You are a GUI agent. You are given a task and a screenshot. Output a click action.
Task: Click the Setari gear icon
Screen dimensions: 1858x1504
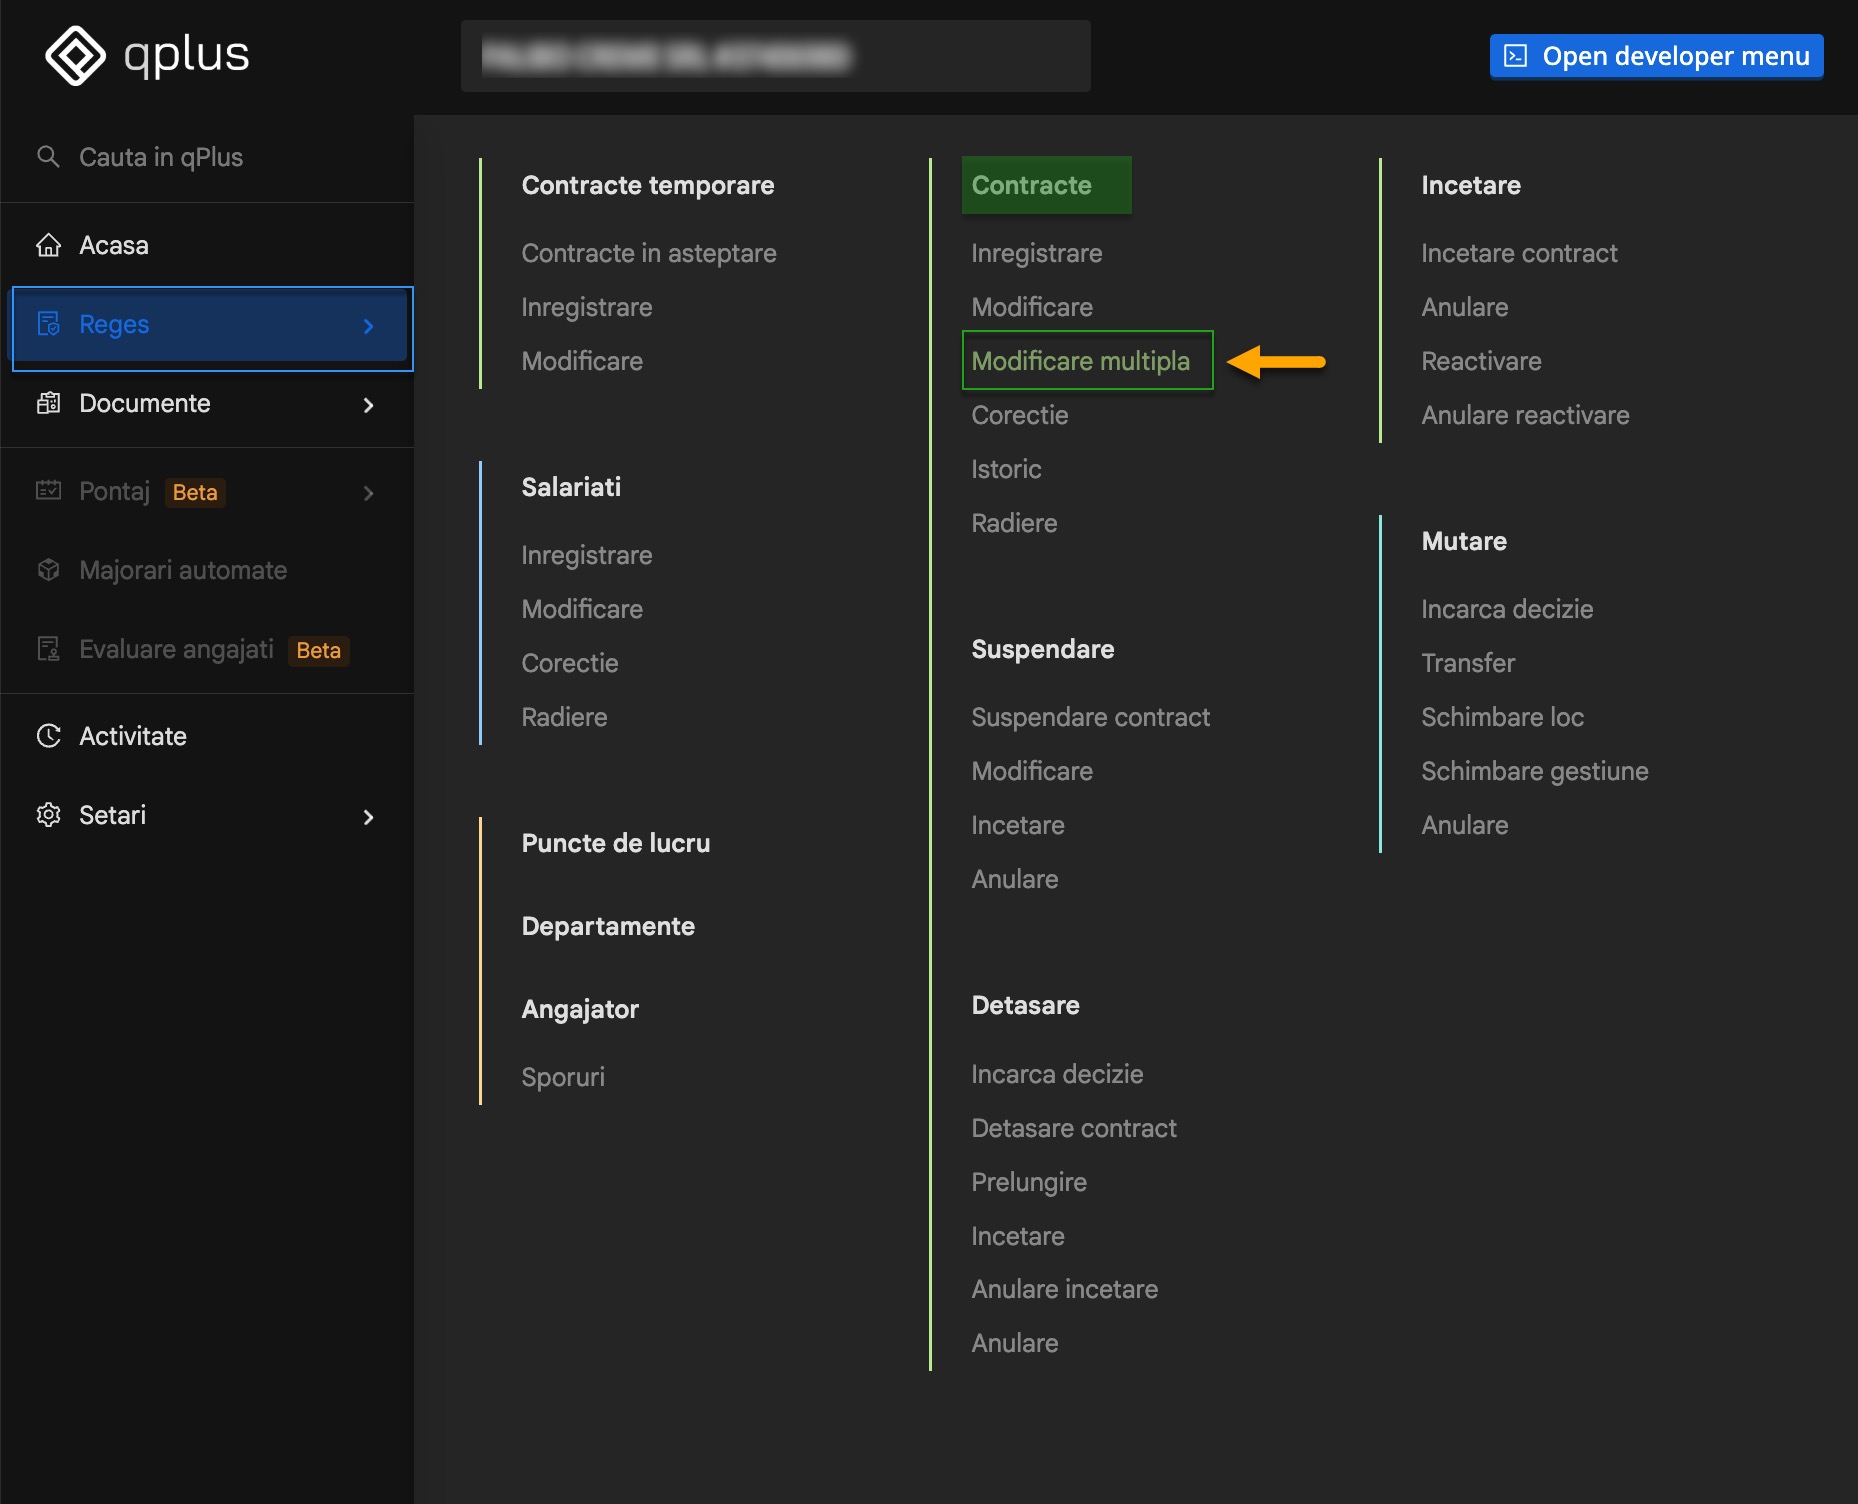point(48,815)
